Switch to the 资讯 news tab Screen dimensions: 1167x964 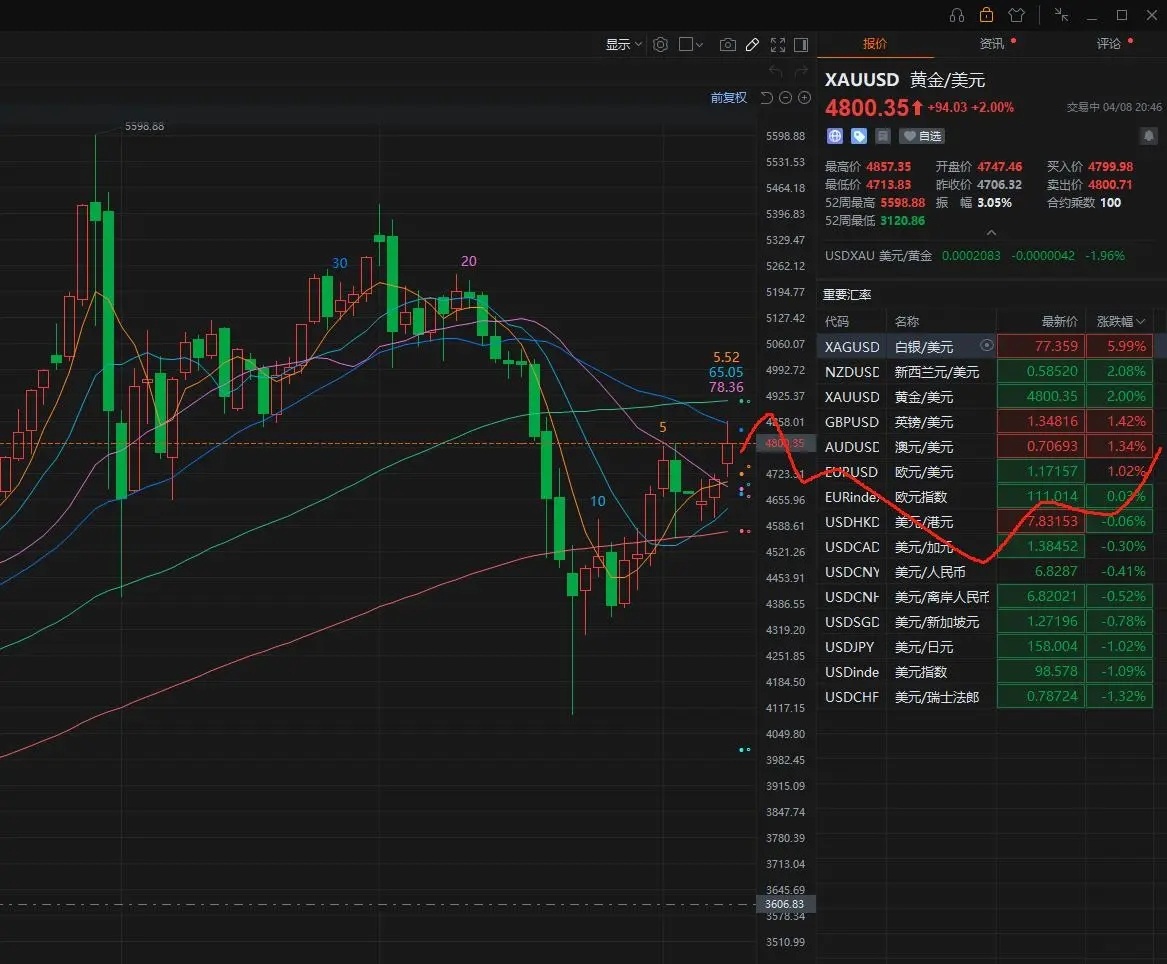click(x=992, y=44)
